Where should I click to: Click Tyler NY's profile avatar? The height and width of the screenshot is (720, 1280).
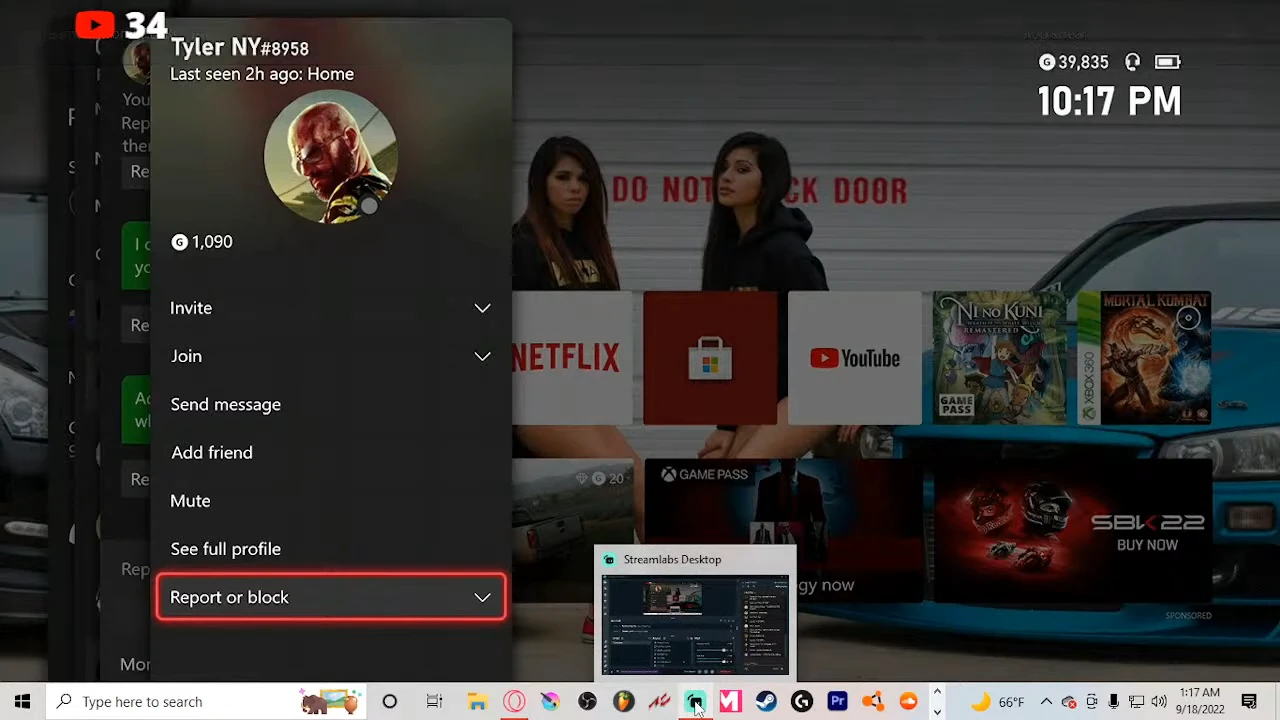tap(330, 157)
